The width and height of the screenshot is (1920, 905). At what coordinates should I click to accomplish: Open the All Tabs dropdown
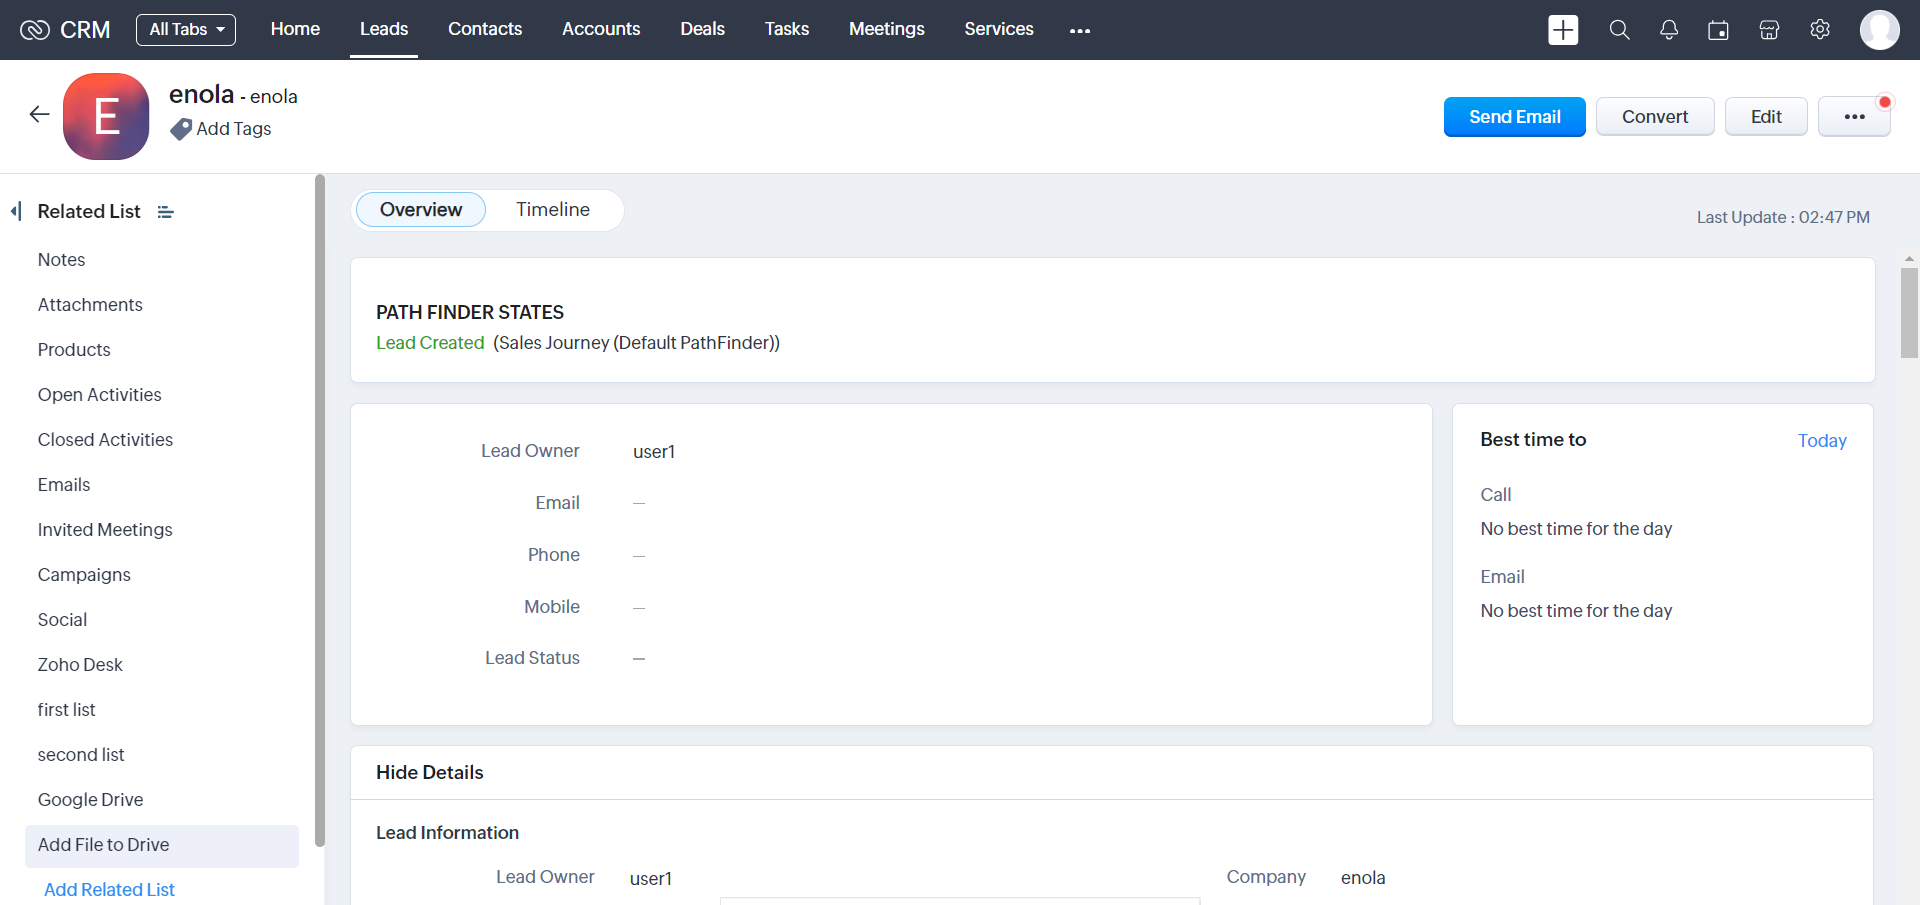(186, 30)
